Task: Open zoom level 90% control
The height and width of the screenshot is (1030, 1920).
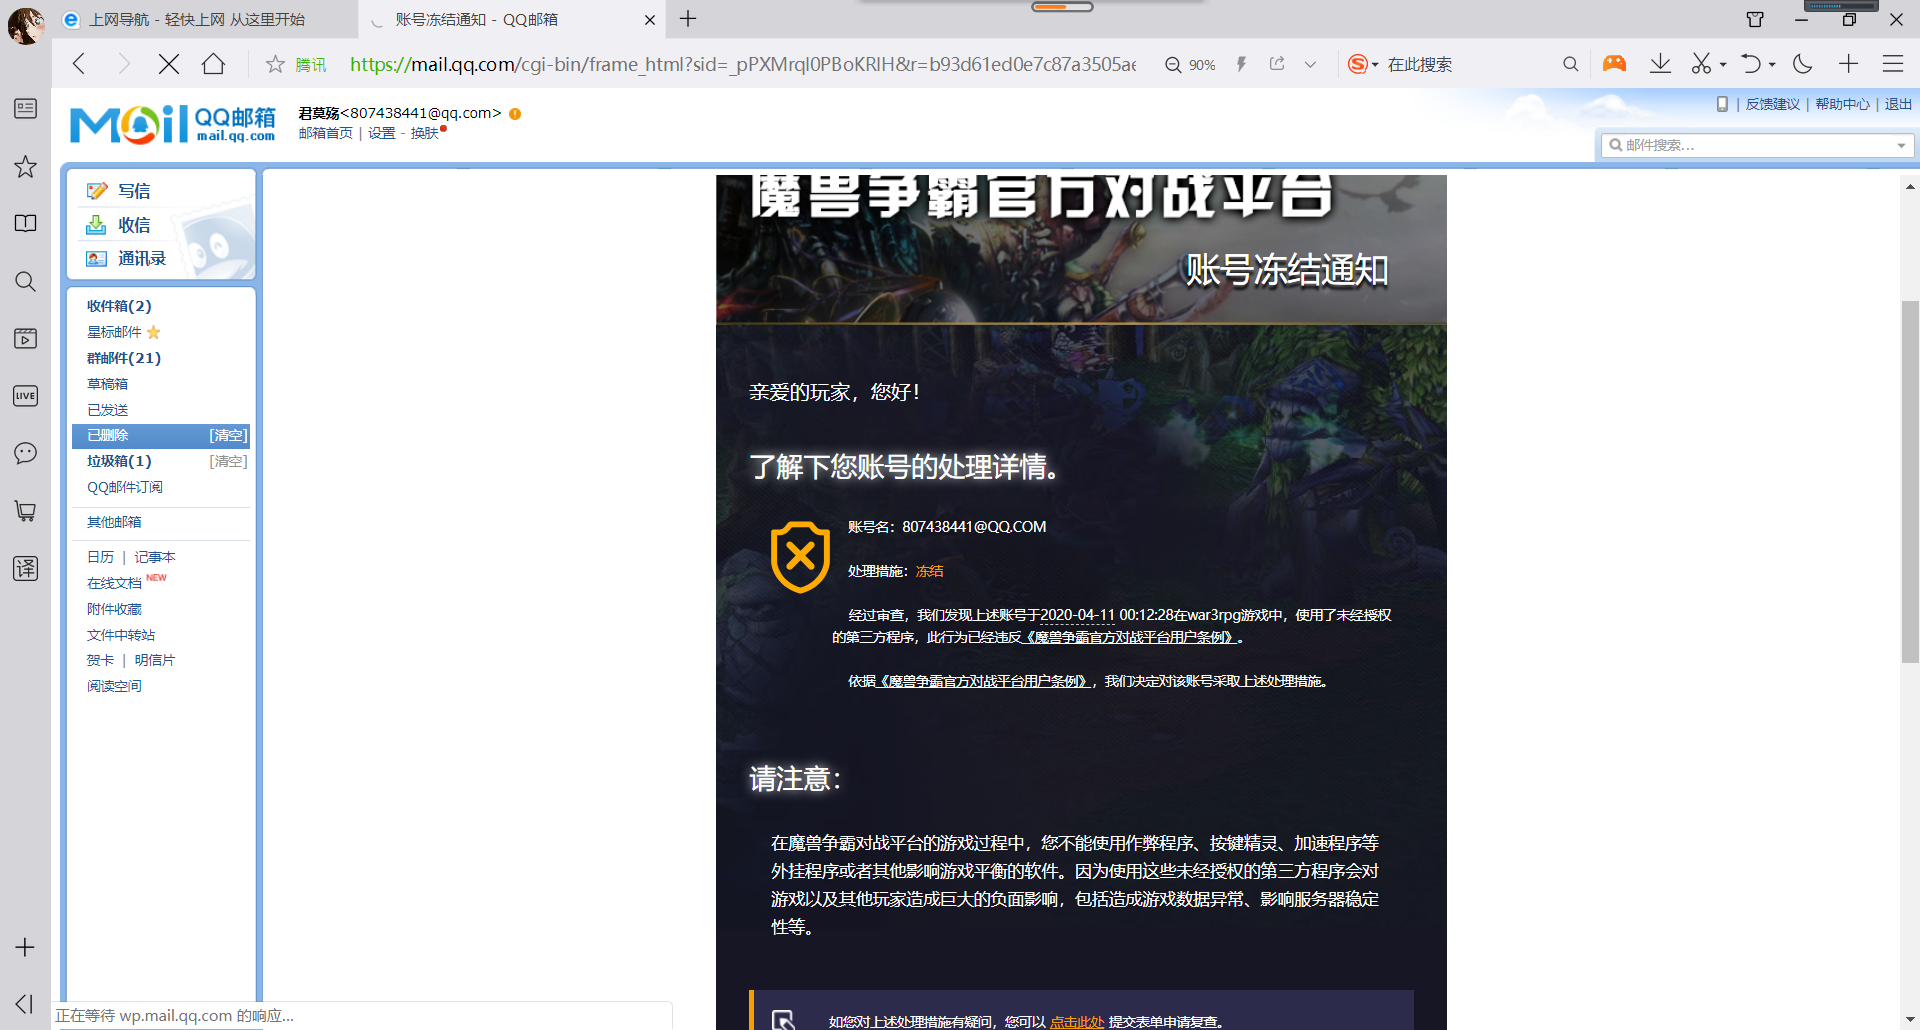Action: pyautogui.click(x=1190, y=65)
